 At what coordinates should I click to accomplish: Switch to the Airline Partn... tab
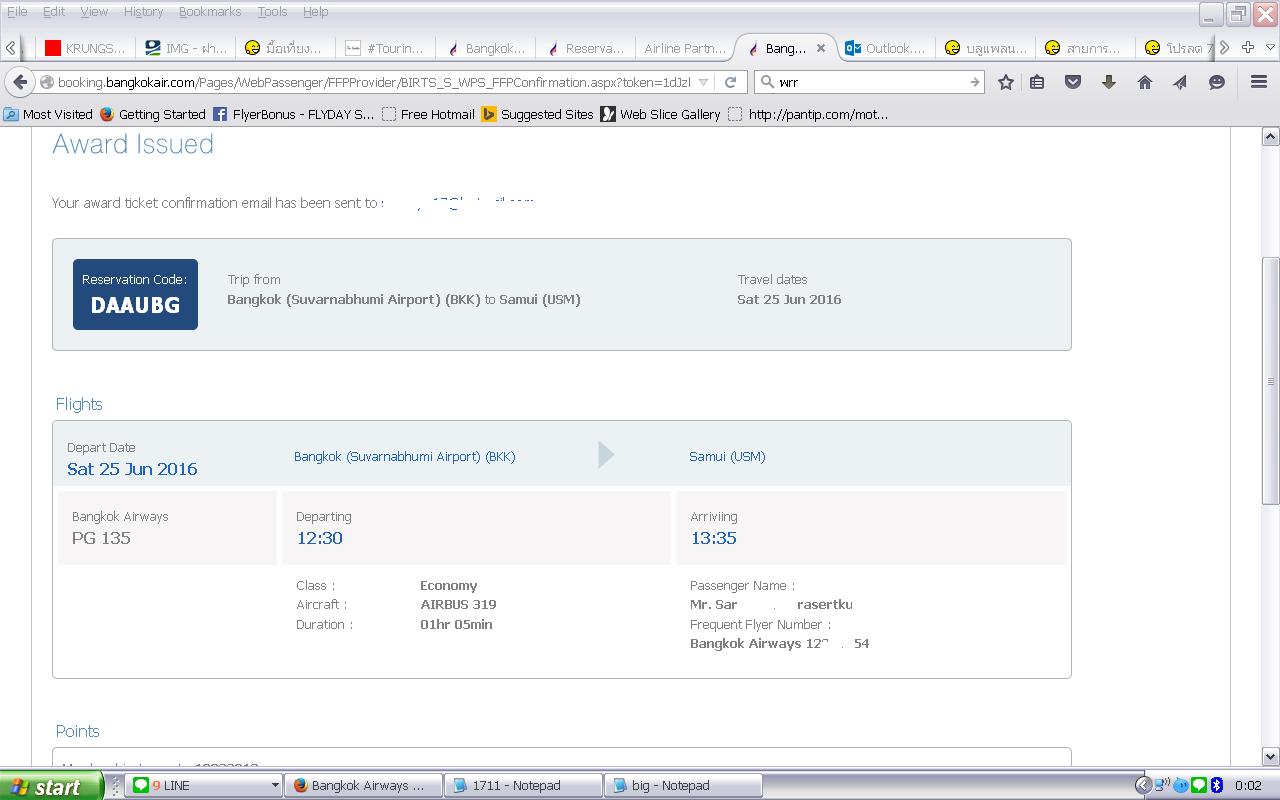coord(685,47)
